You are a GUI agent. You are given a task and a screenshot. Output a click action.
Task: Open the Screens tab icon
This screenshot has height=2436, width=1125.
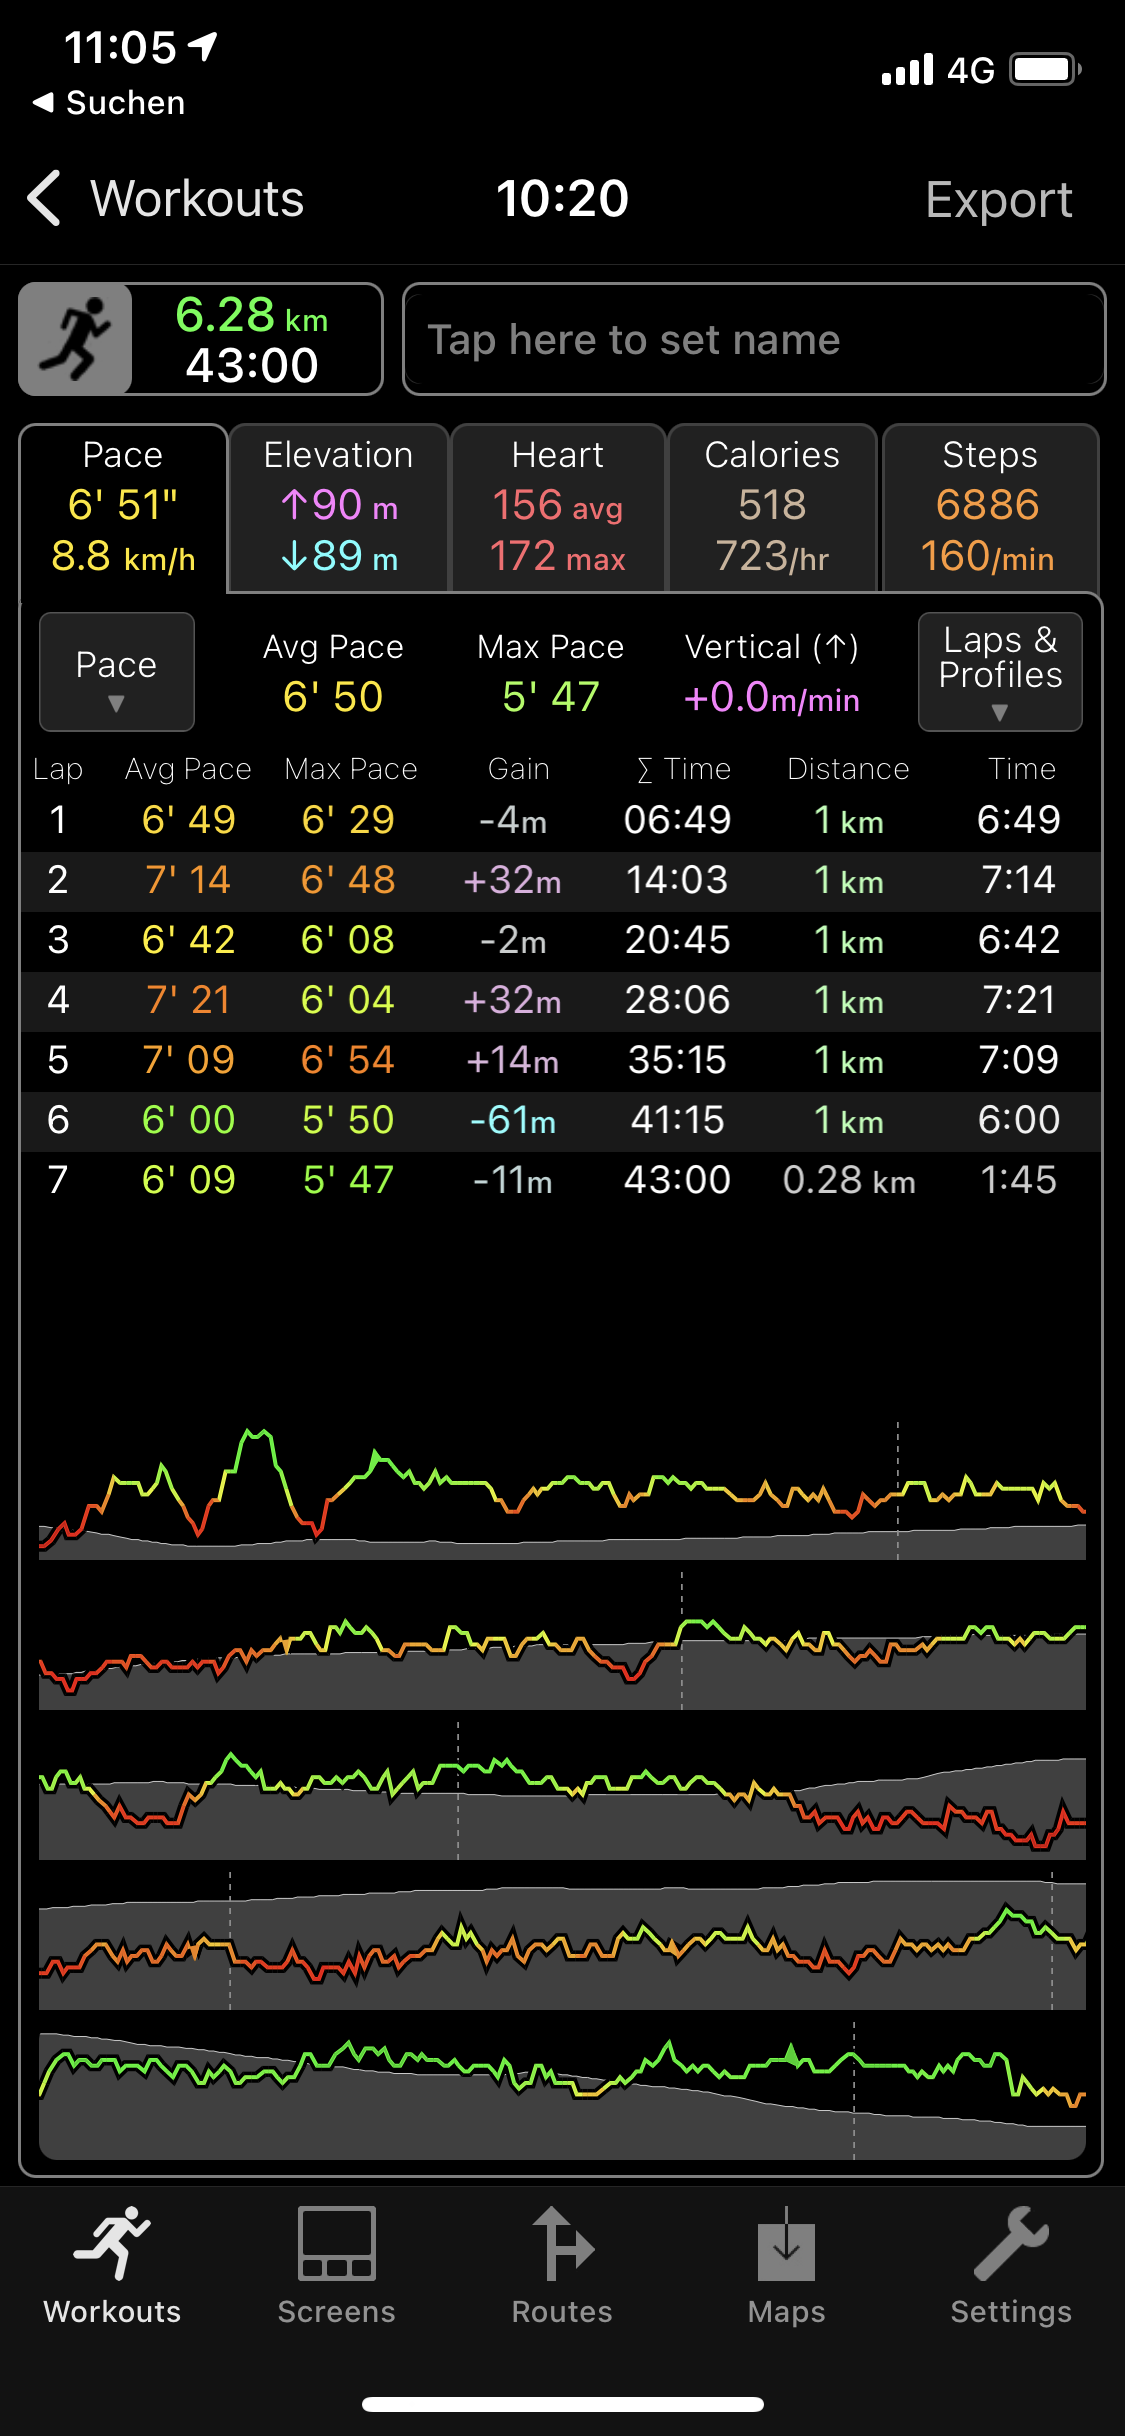(x=337, y=2245)
